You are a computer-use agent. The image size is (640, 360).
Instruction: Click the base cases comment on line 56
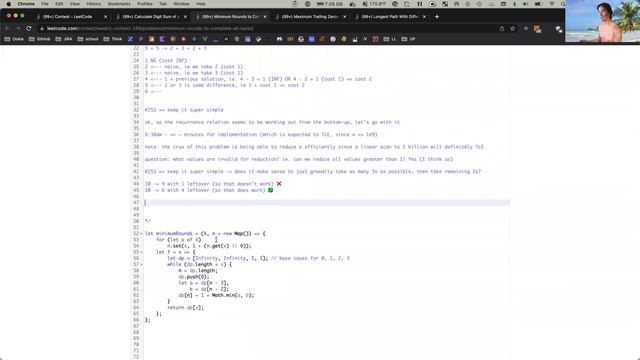pyautogui.click(x=310, y=258)
